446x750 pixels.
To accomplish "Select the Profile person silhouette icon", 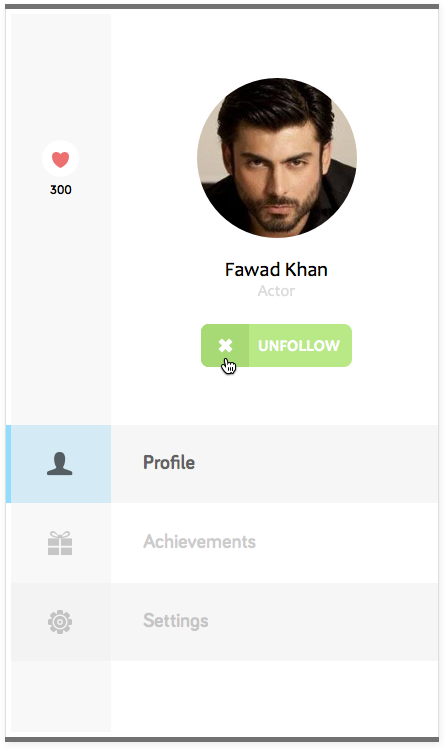I will [x=60, y=463].
